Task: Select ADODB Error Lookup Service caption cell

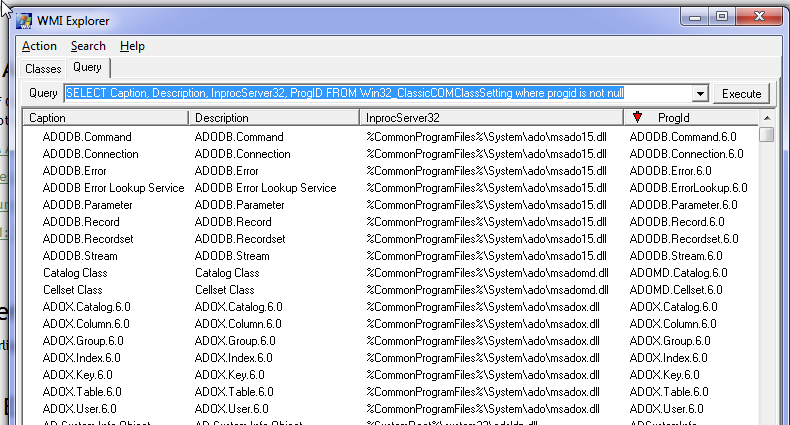Action: pyautogui.click(x=113, y=188)
